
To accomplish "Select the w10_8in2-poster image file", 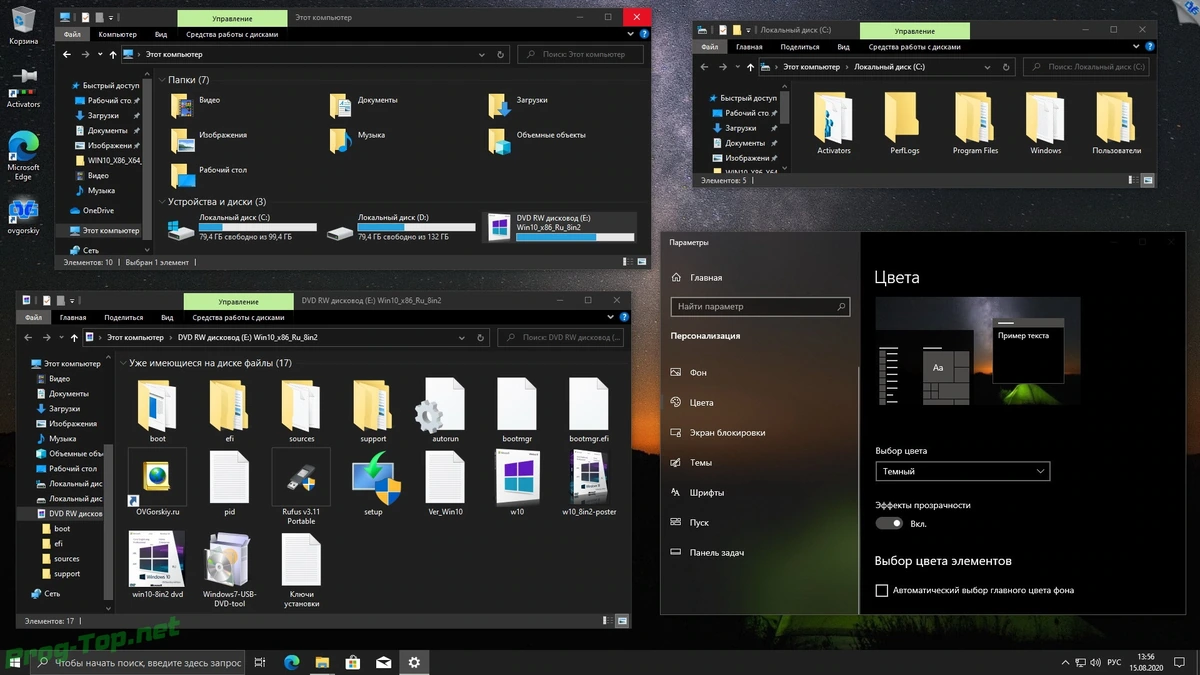I will pyautogui.click(x=589, y=483).
